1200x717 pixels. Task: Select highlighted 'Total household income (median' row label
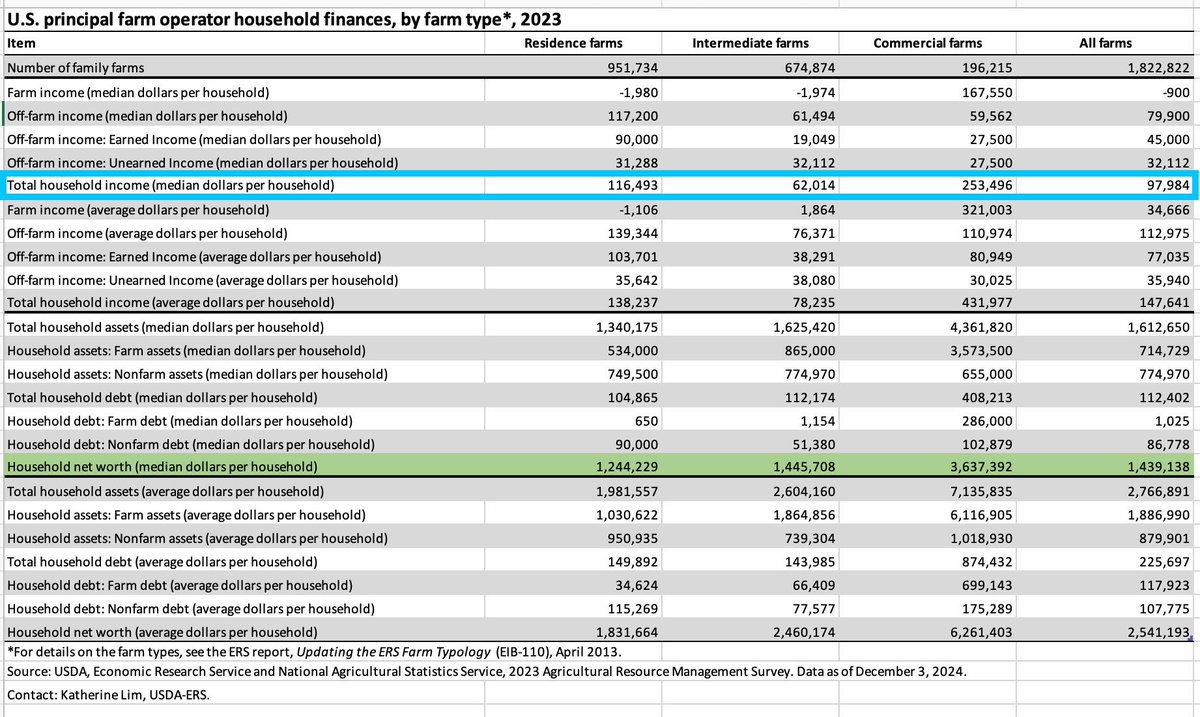click(x=170, y=186)
